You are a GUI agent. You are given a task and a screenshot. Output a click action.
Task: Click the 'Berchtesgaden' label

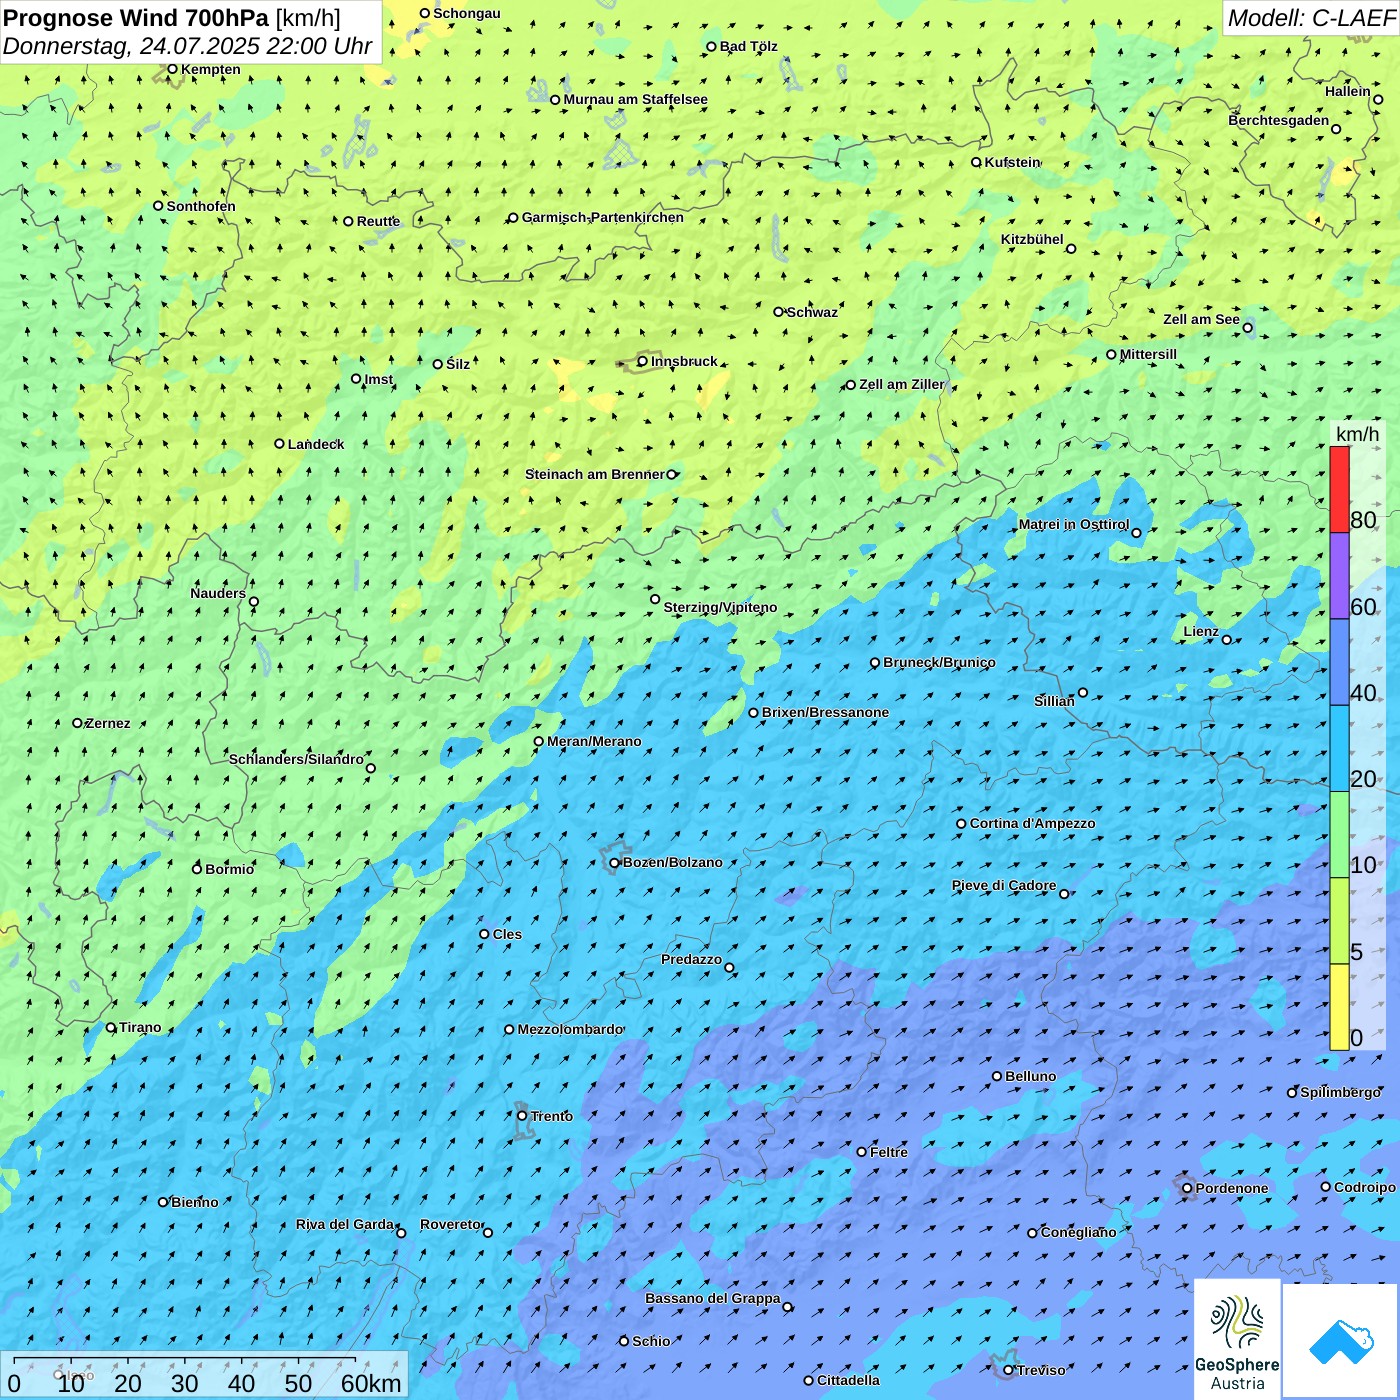[1279, 120]
